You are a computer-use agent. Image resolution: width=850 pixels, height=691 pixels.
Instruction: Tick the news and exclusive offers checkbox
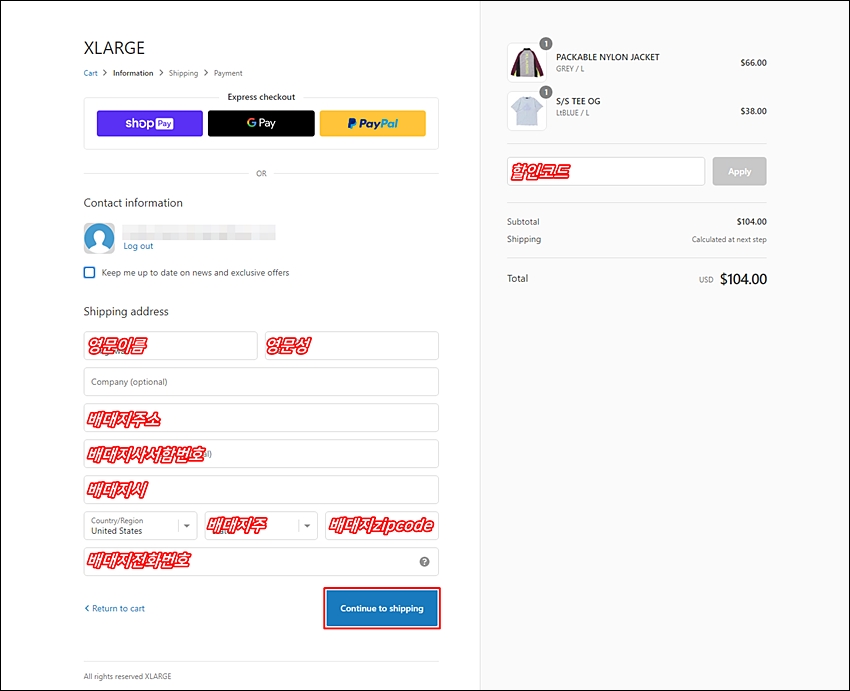point(89,273)
